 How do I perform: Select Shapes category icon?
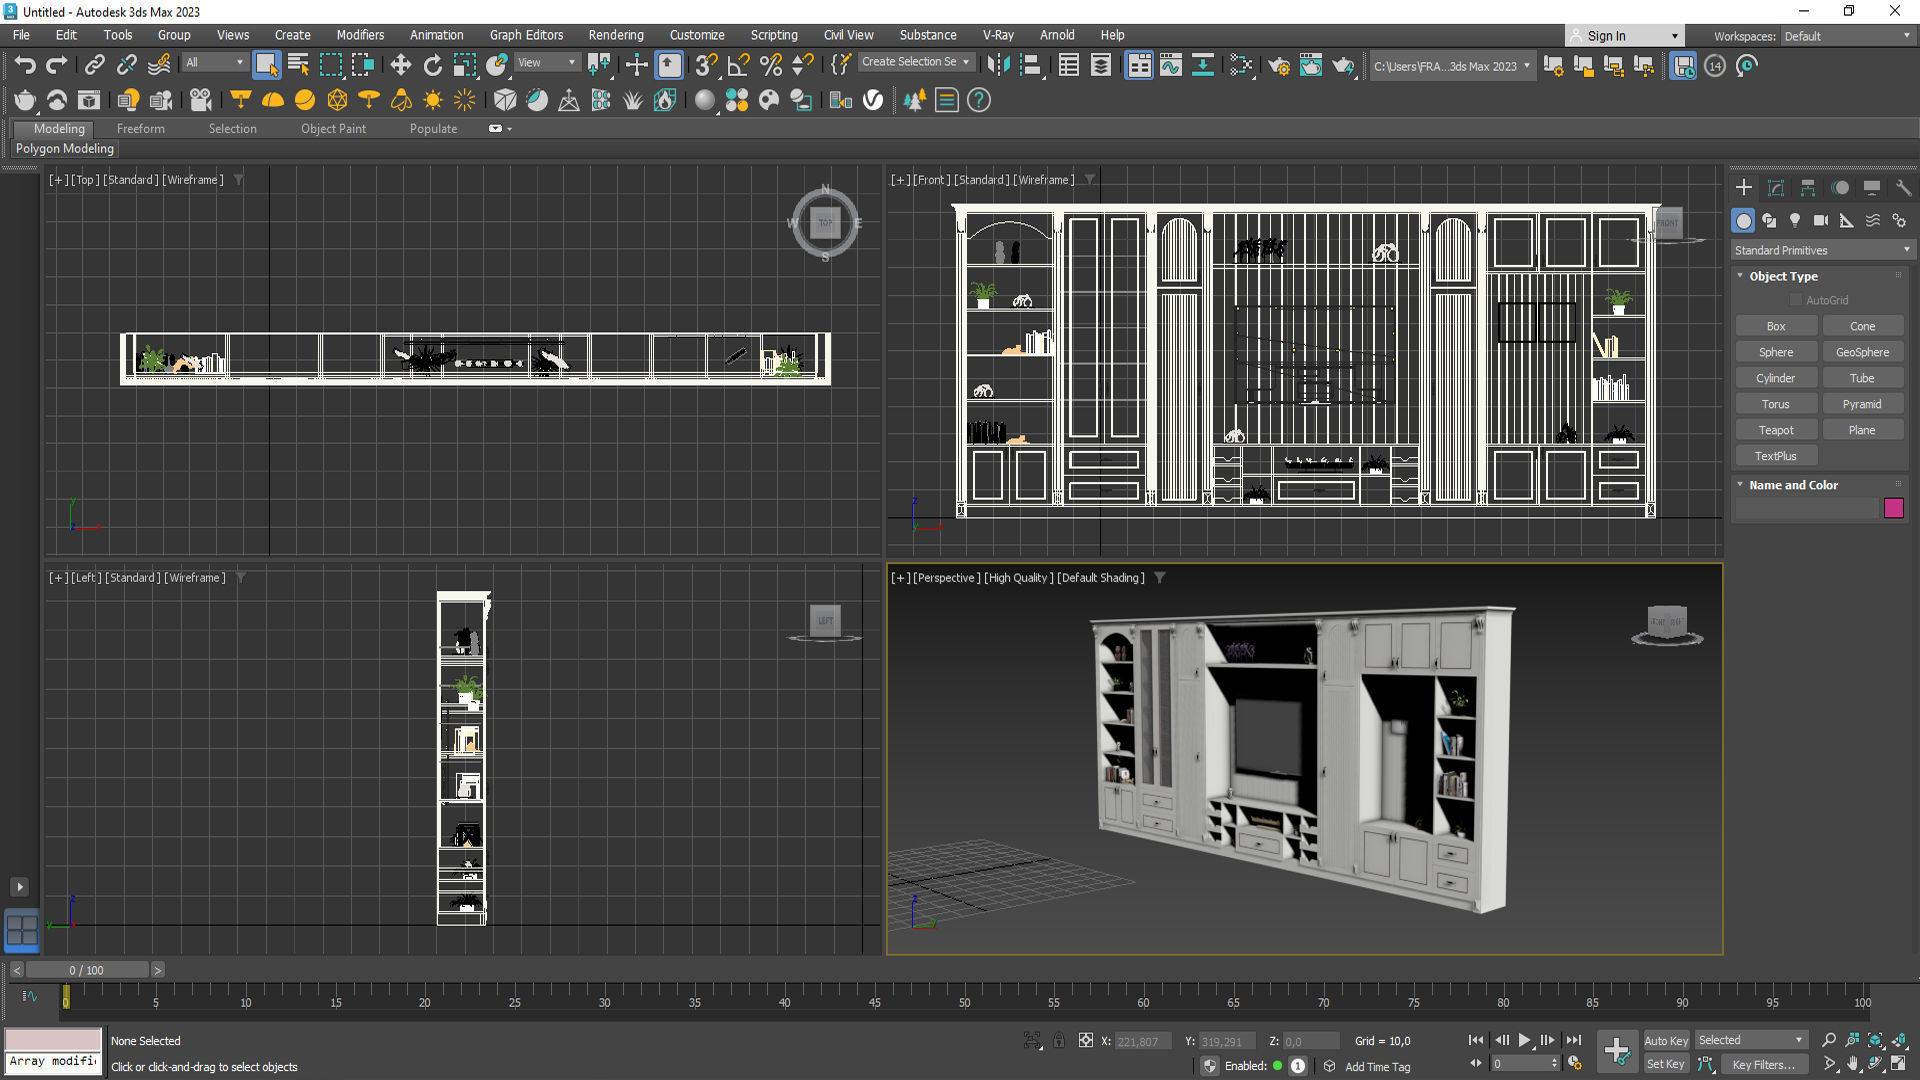[x=1769, y=221]
